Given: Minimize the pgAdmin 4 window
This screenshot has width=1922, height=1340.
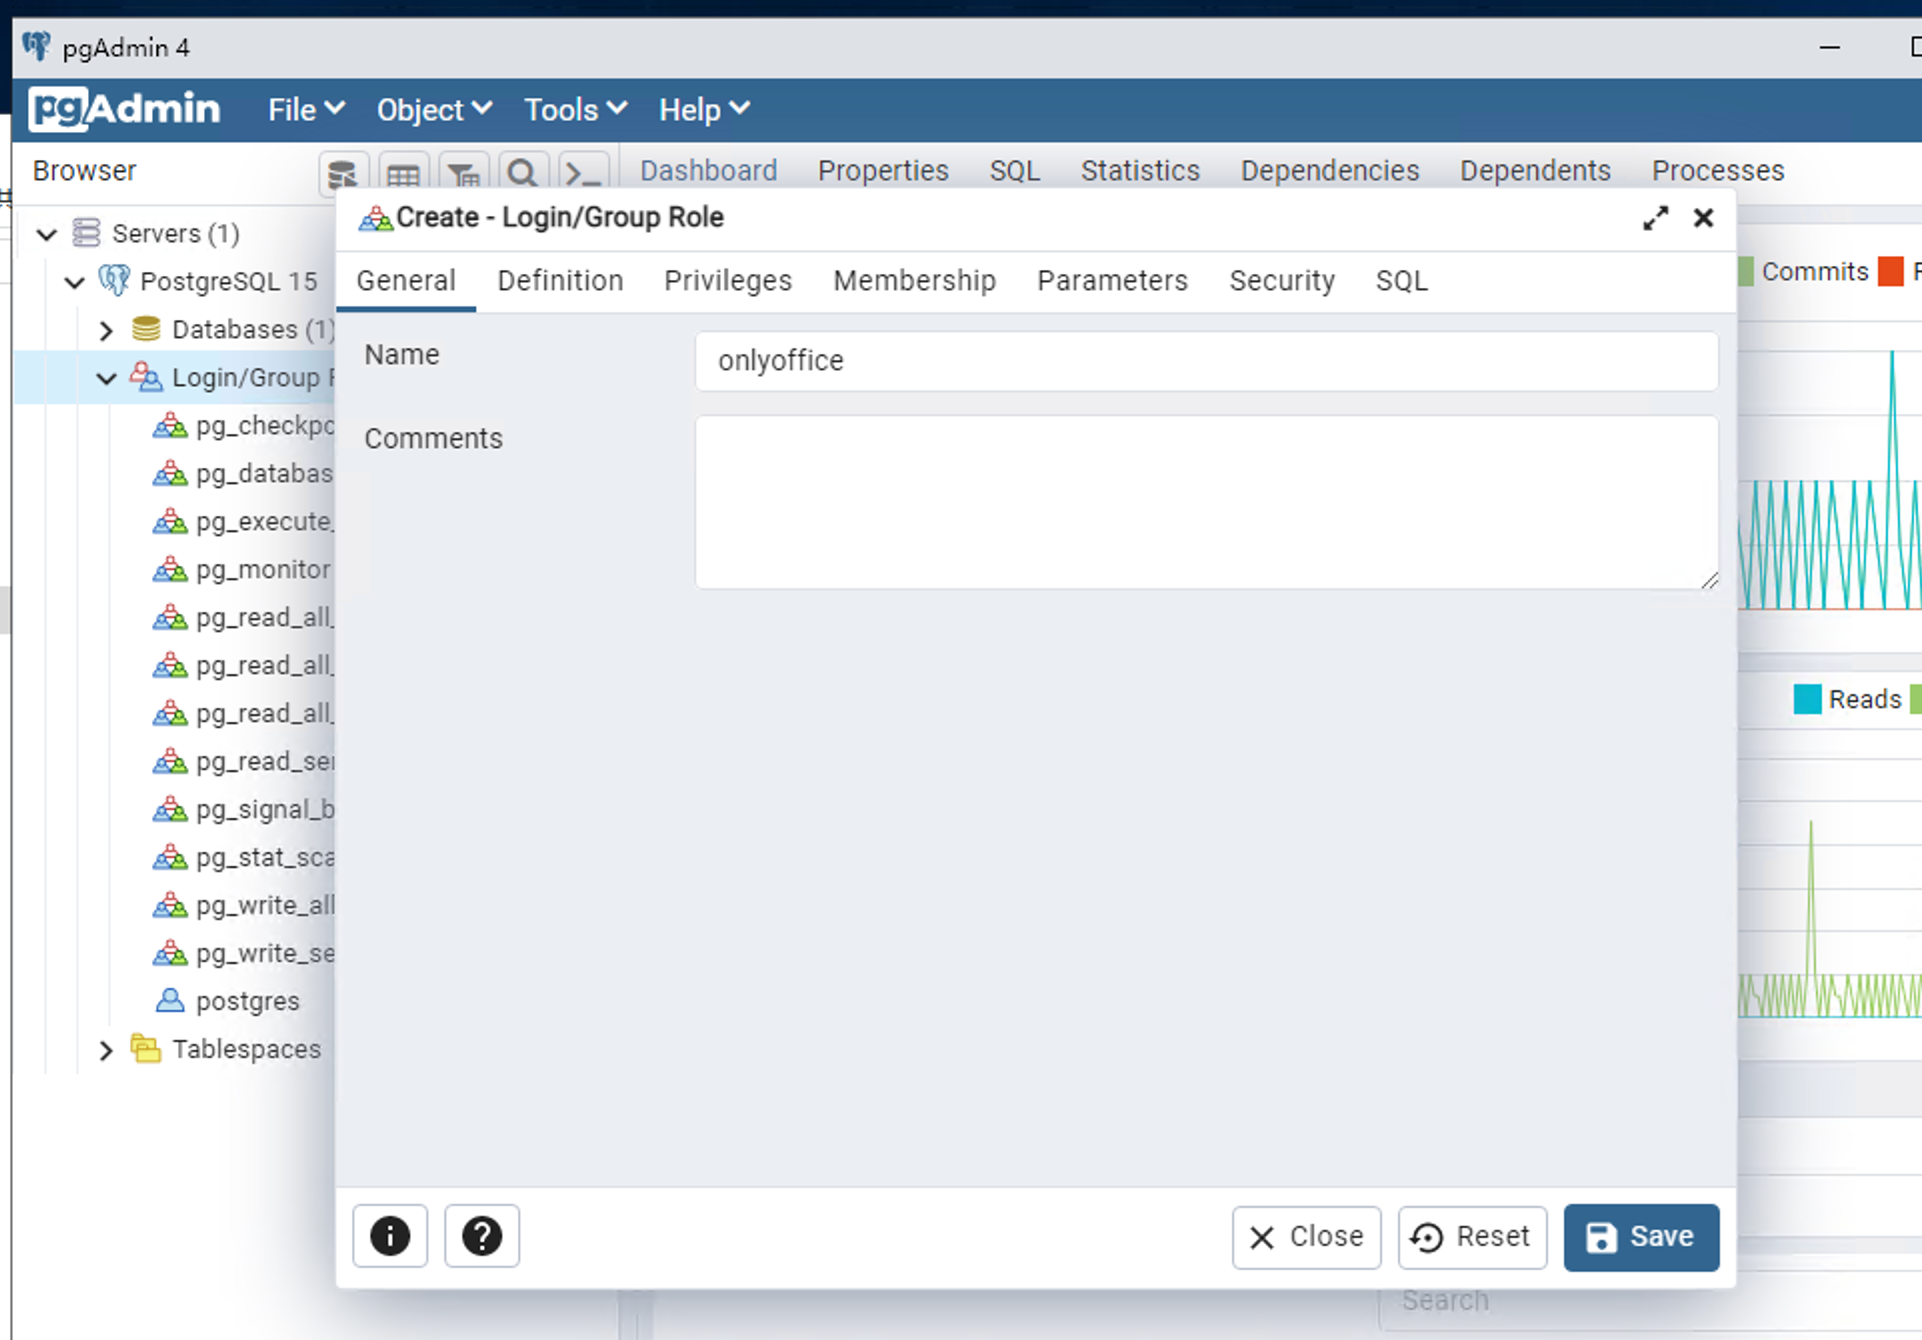Looking at the screenshot, I should point(1830,47).
